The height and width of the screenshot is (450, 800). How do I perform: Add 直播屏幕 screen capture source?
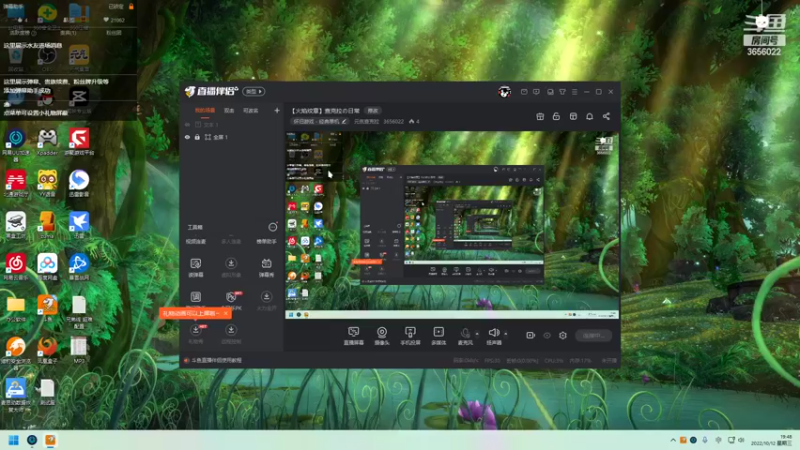point(354,336)
